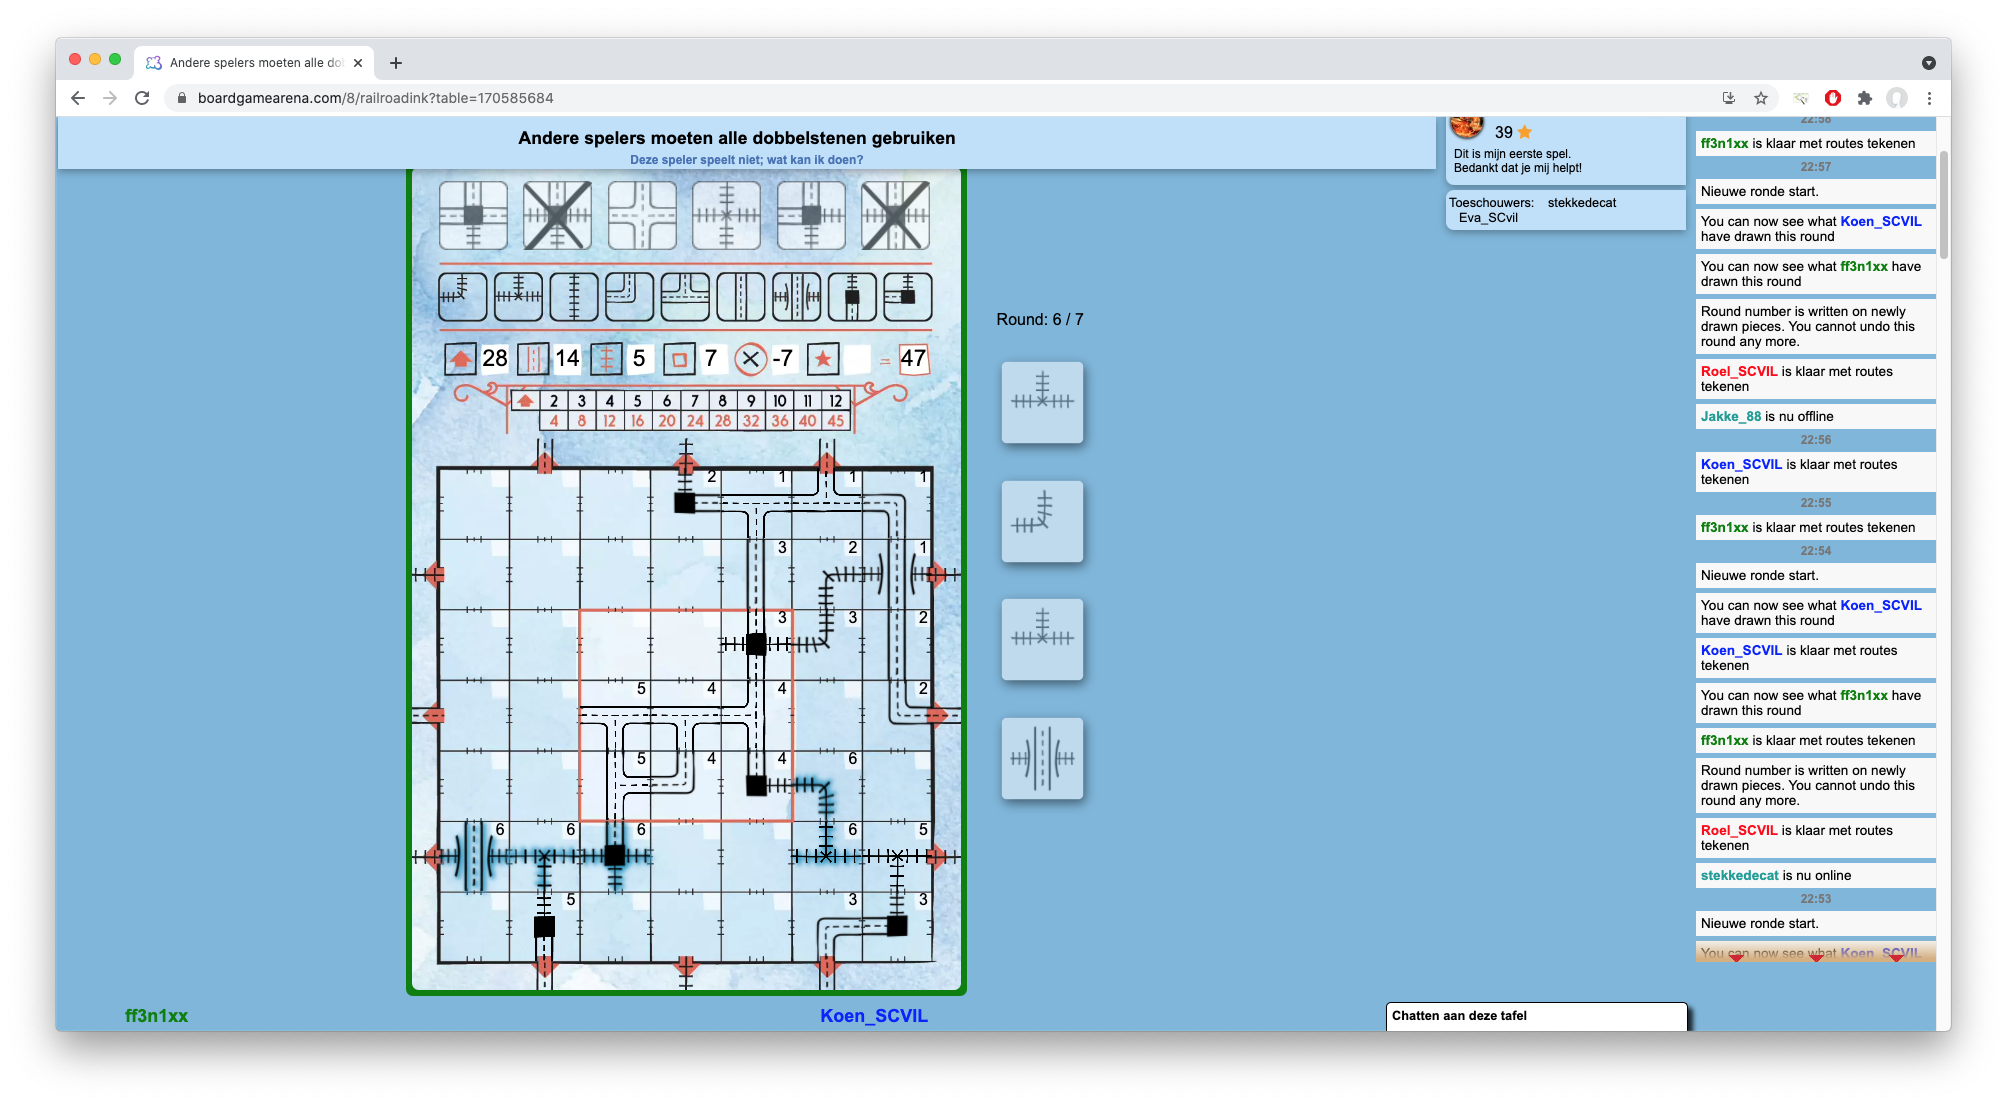Pick the straight highway route reference tile

point(741,297)
